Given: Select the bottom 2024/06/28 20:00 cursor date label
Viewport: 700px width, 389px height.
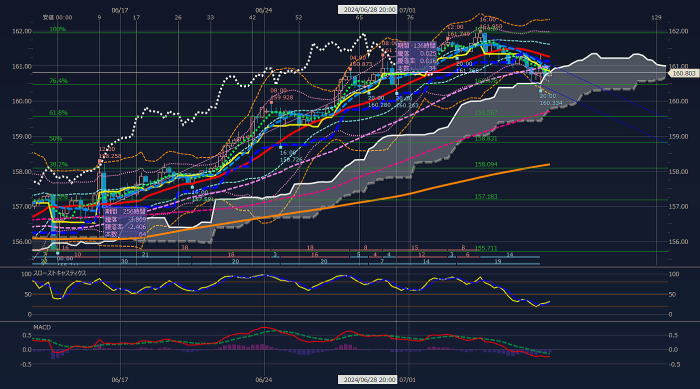Looking at the screenshot, I should point(367,380).
